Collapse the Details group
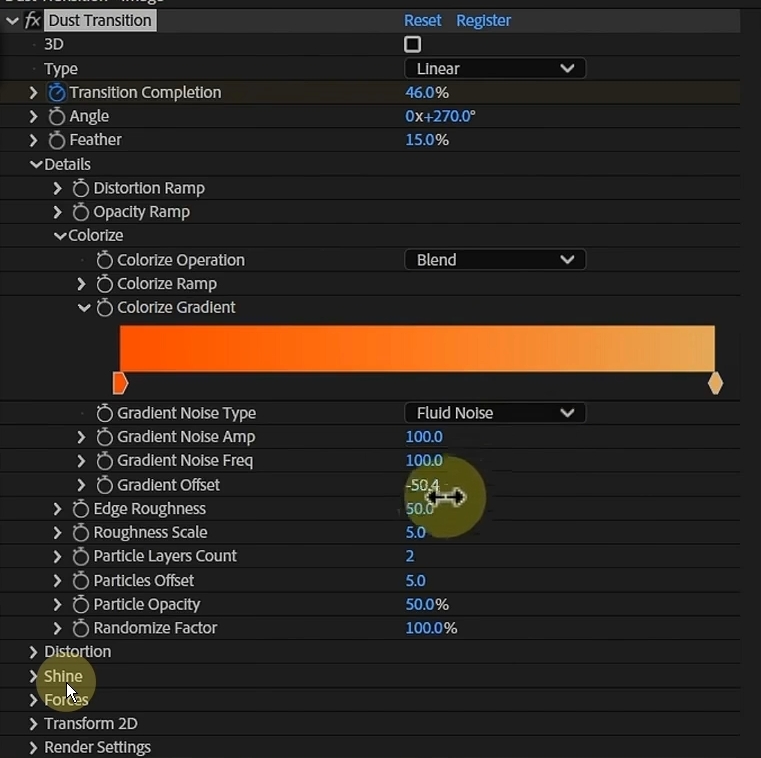 pyautogui.click(x=36, y=165)
